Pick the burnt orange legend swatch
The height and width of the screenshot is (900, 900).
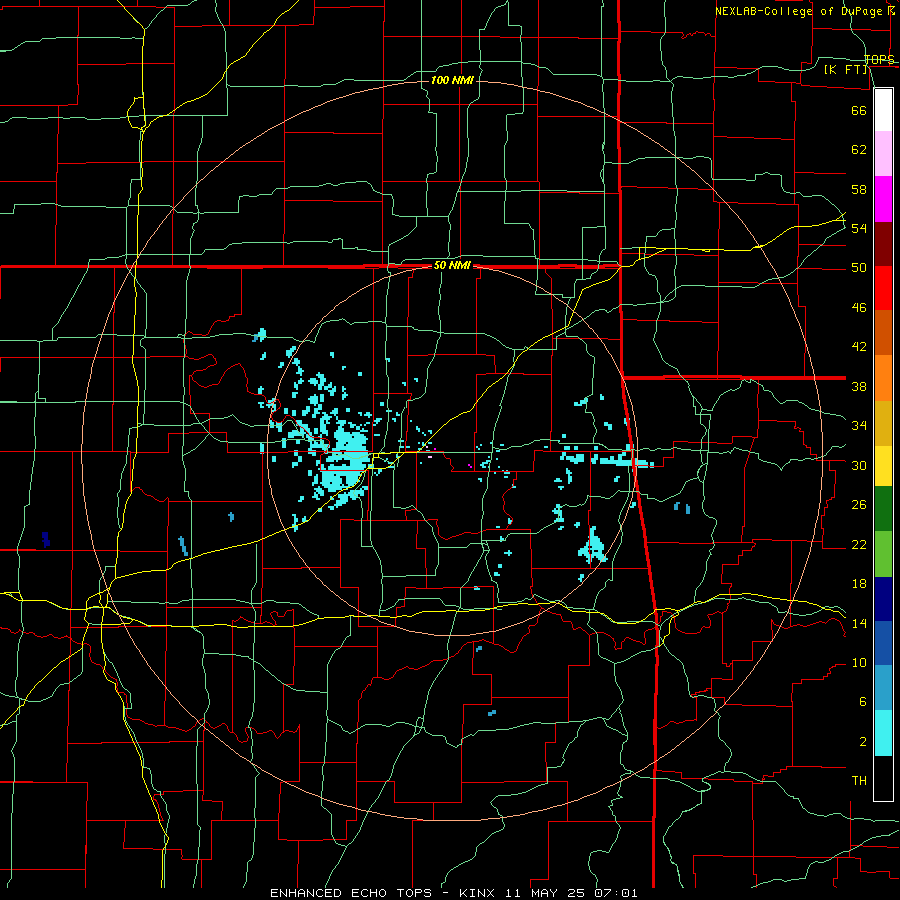(x=883, y=332)
